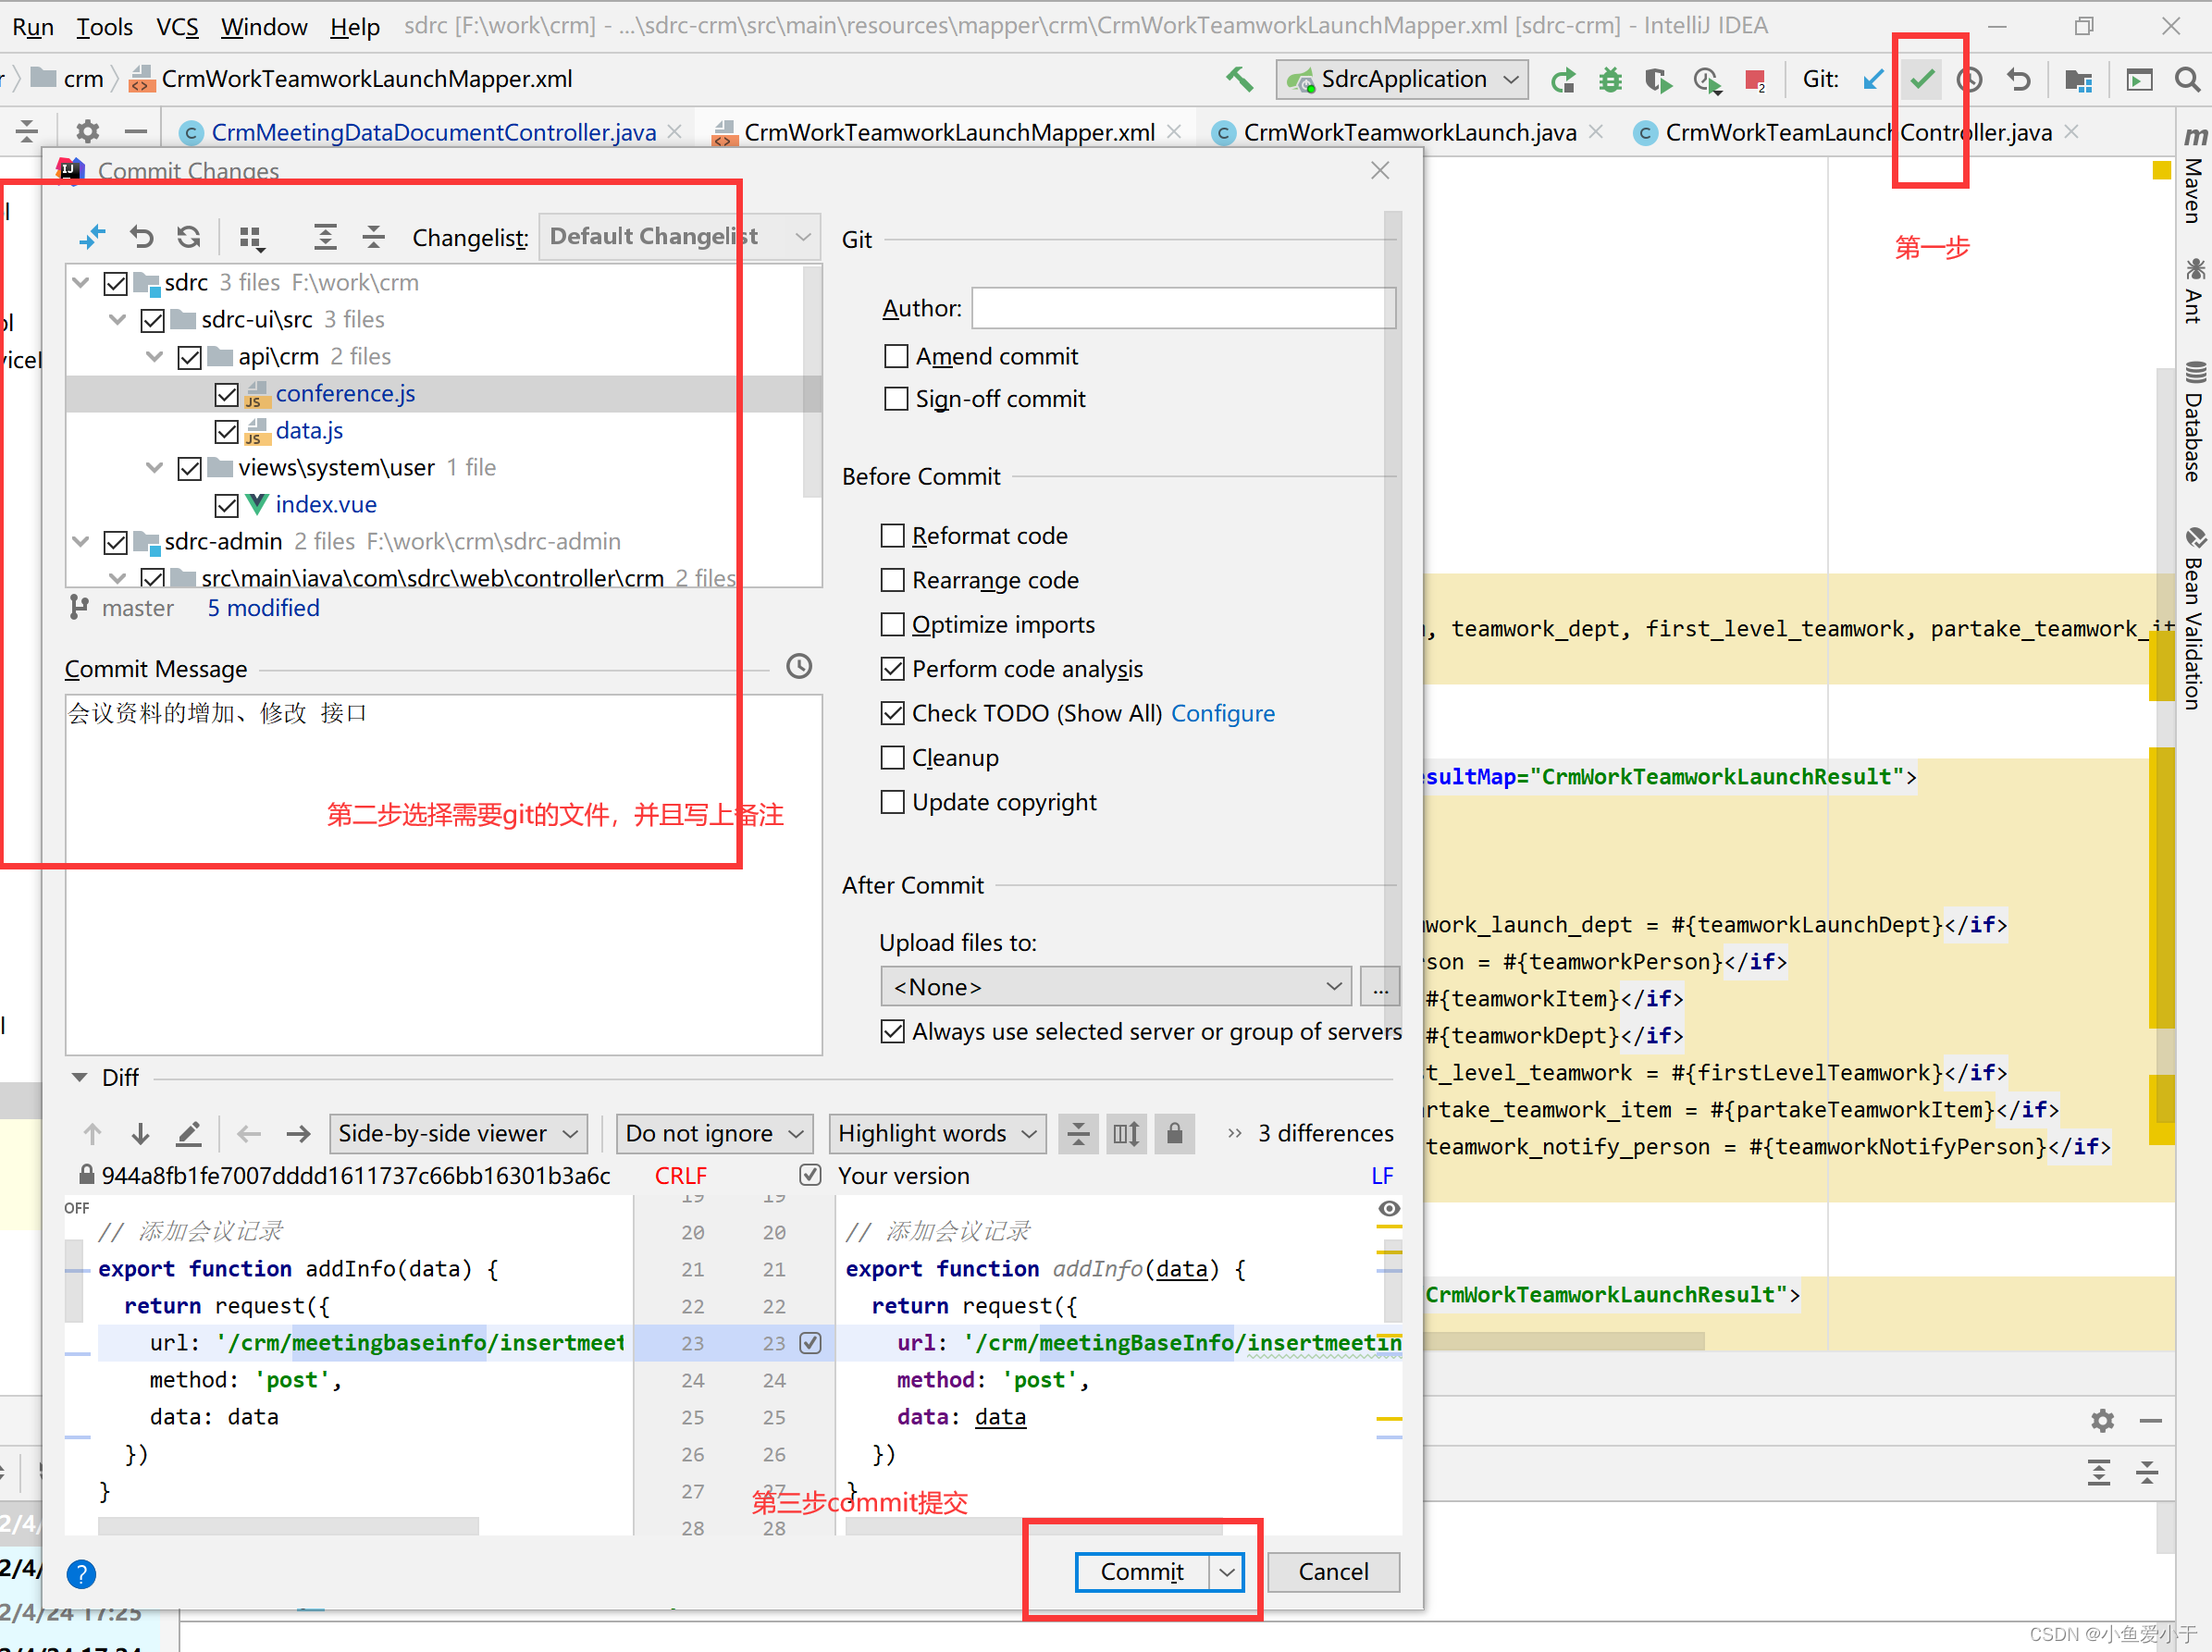Uncheck Perform code analysis

click(x=892, y=669)
